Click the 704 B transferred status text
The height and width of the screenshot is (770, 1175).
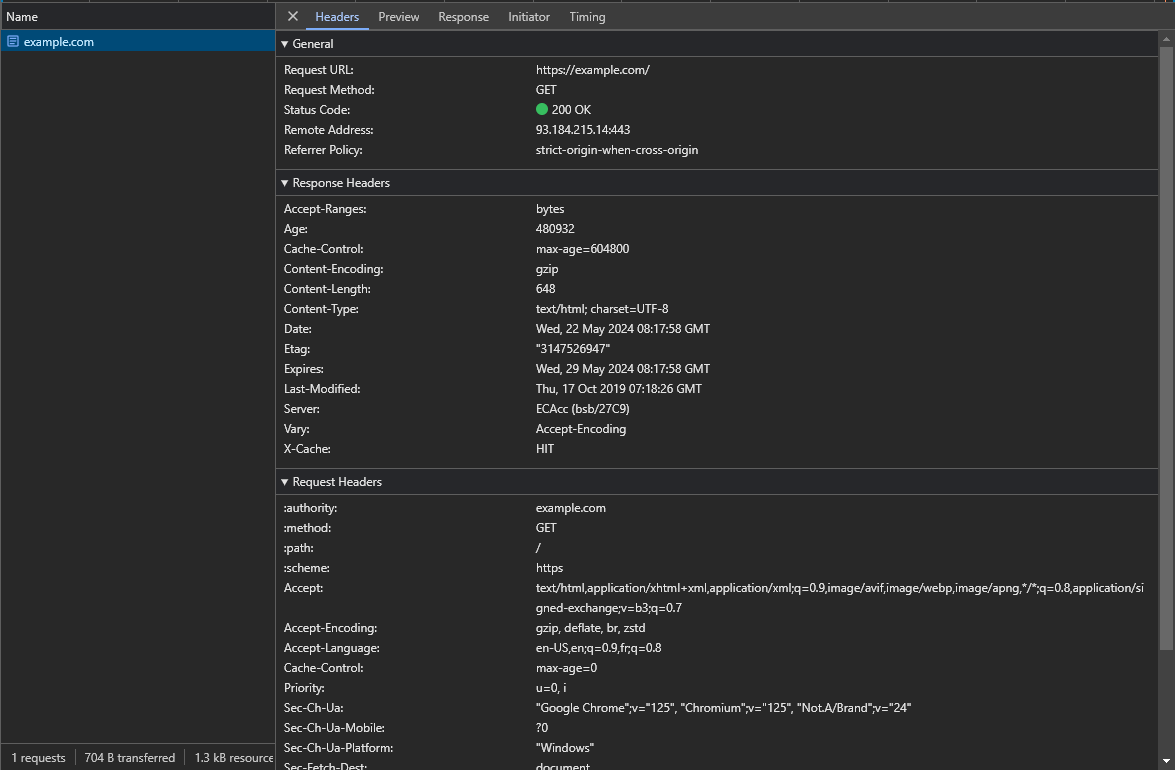click(129, 758)
